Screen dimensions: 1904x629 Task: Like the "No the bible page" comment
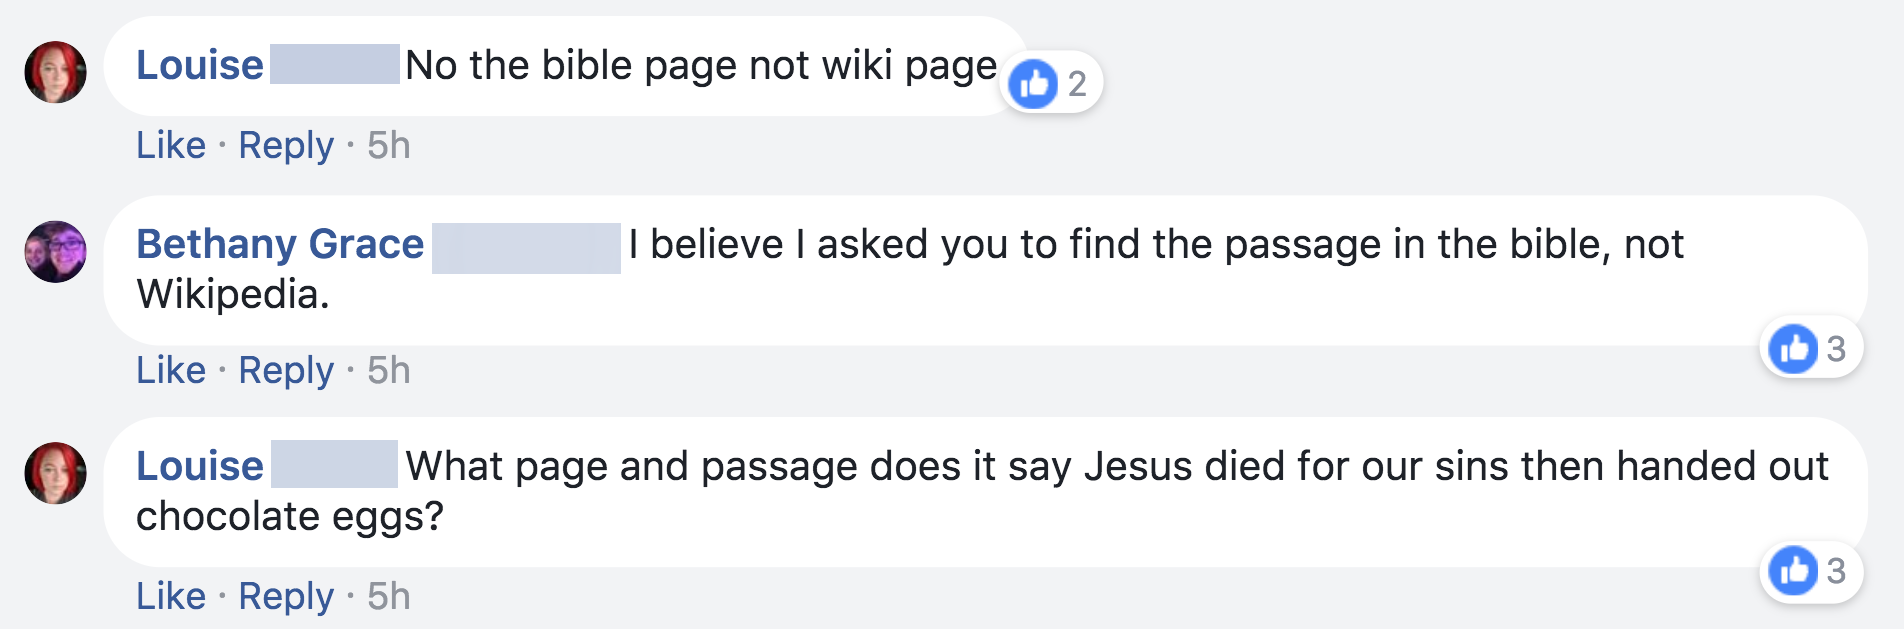171,146
